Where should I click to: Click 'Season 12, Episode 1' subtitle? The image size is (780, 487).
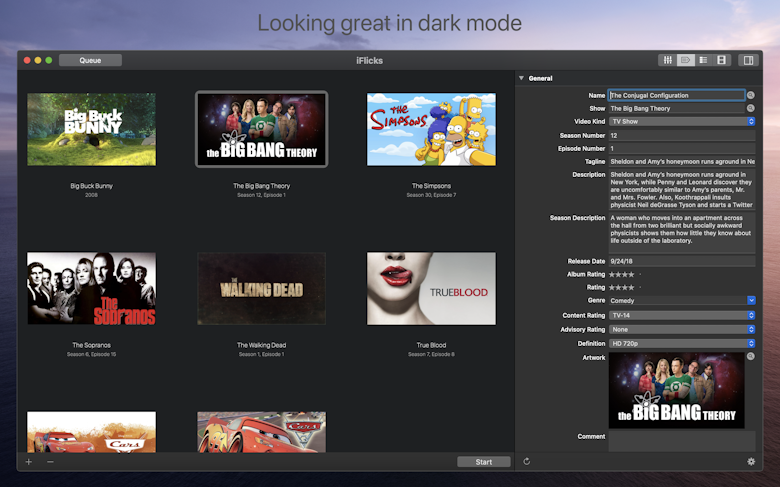tap(262, 195)
